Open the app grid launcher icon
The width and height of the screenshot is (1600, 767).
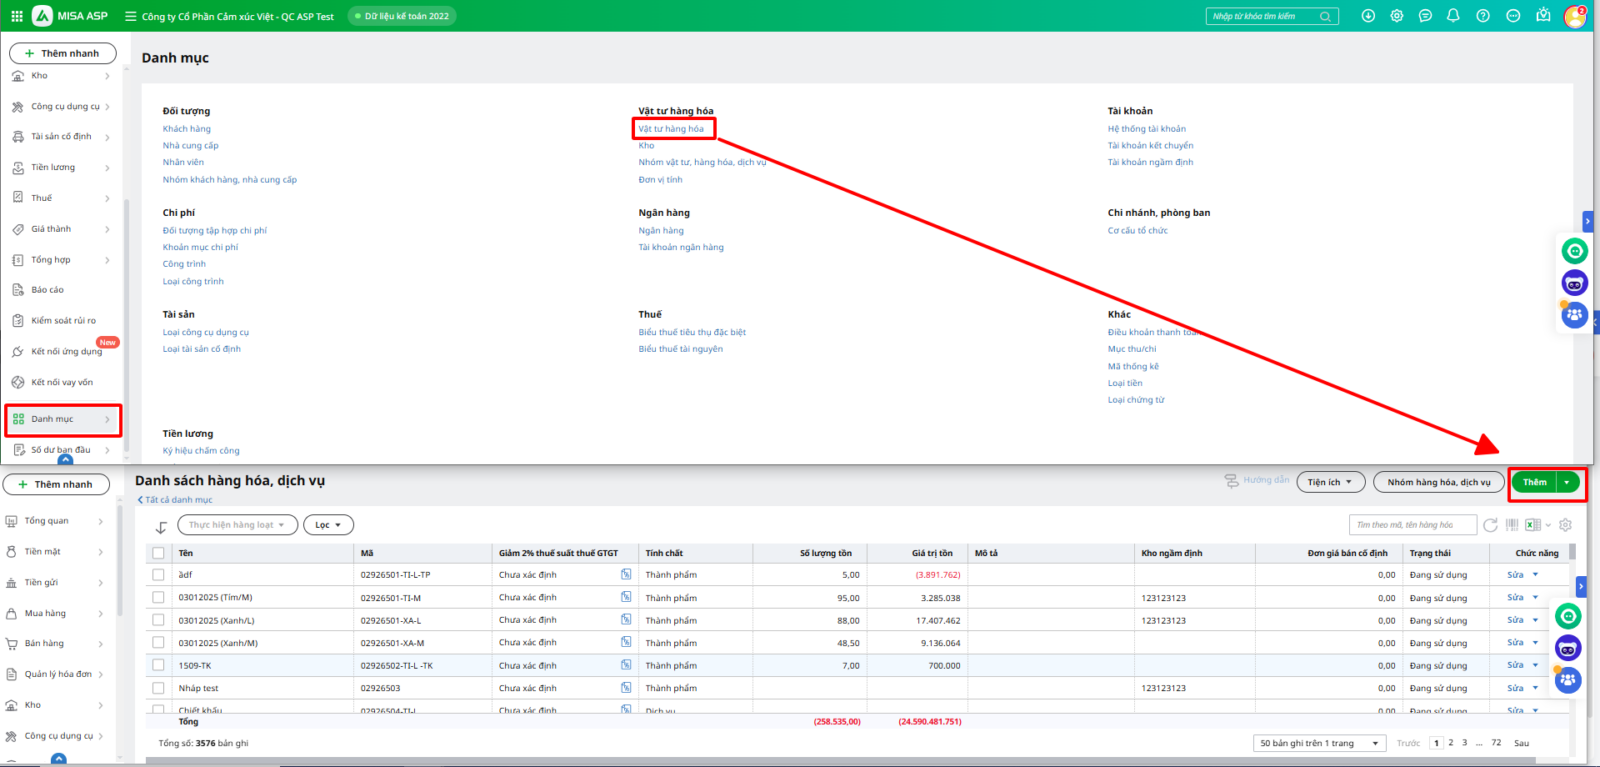[17, 16]
